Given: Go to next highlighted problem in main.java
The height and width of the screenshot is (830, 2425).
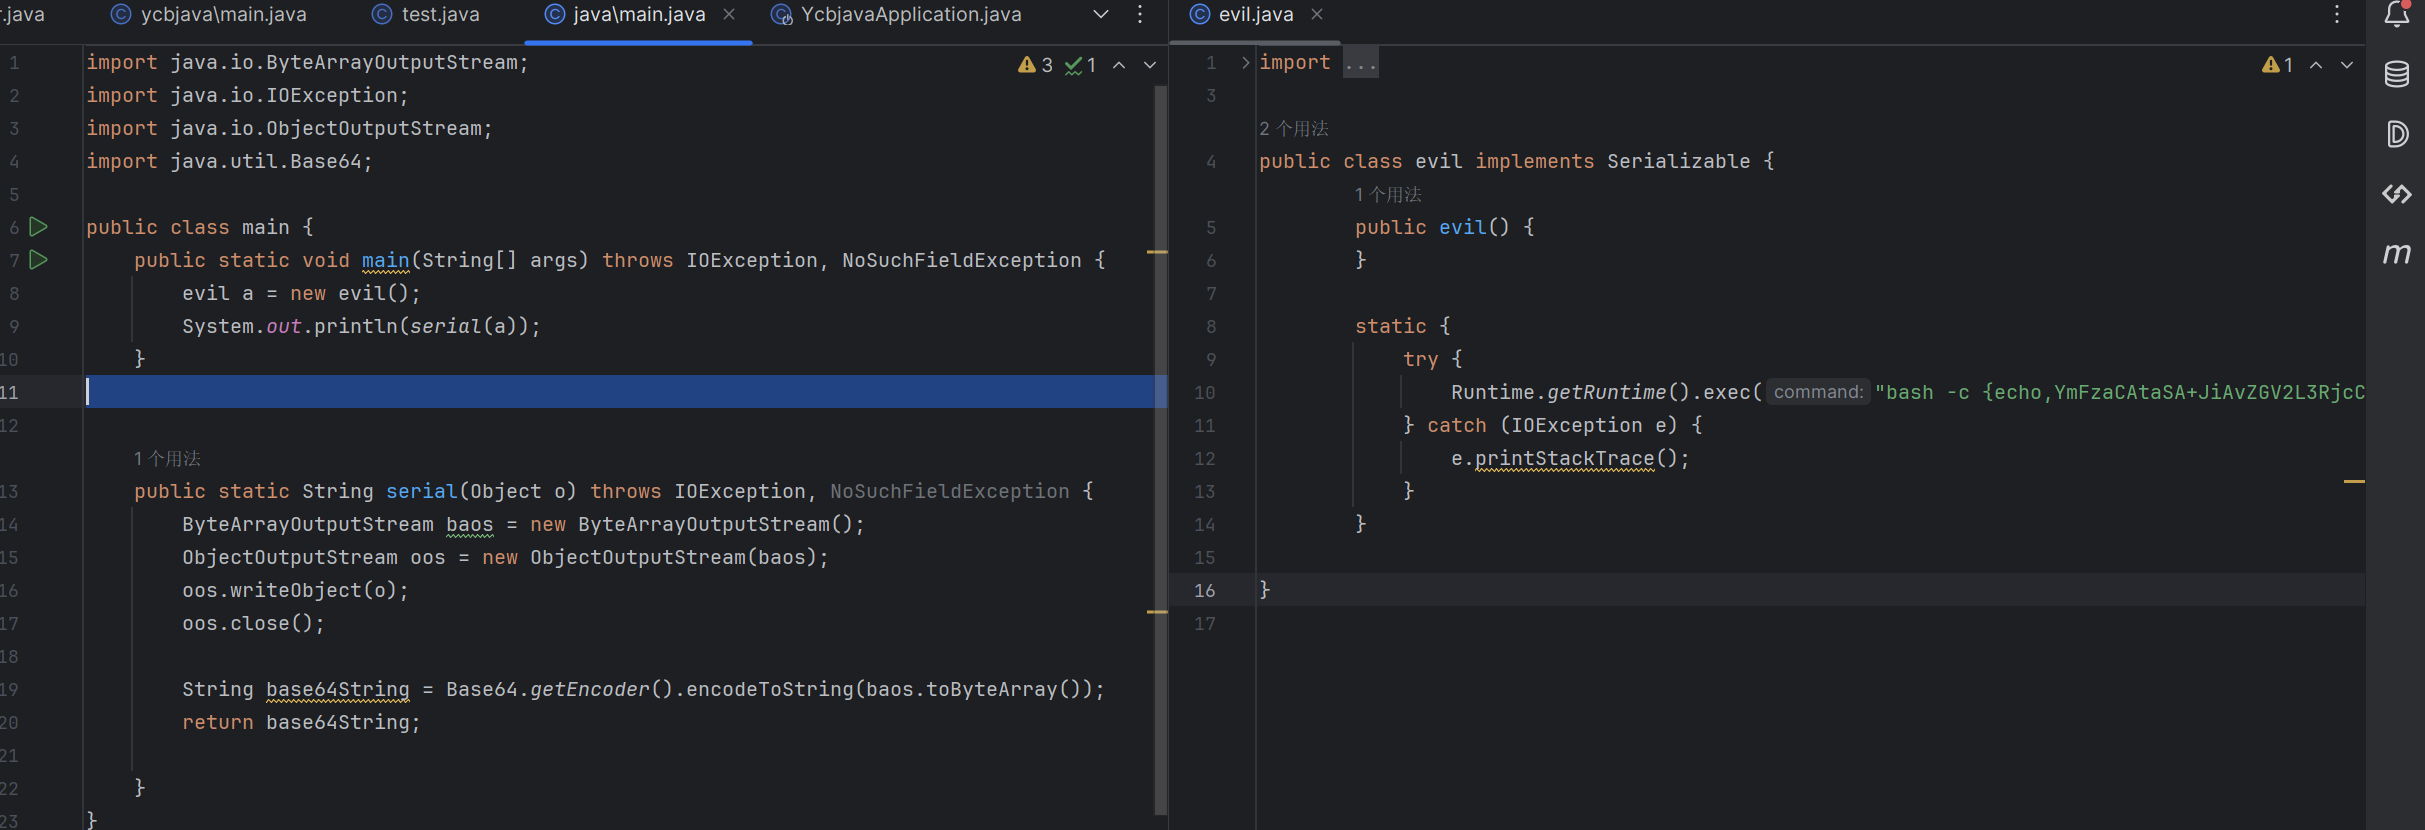Looking at the screenshot, I should coord(1150,65).
